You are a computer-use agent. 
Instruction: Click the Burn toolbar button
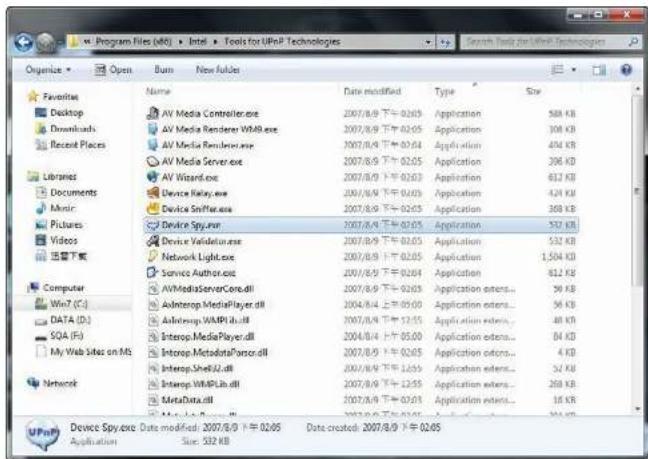164,70
